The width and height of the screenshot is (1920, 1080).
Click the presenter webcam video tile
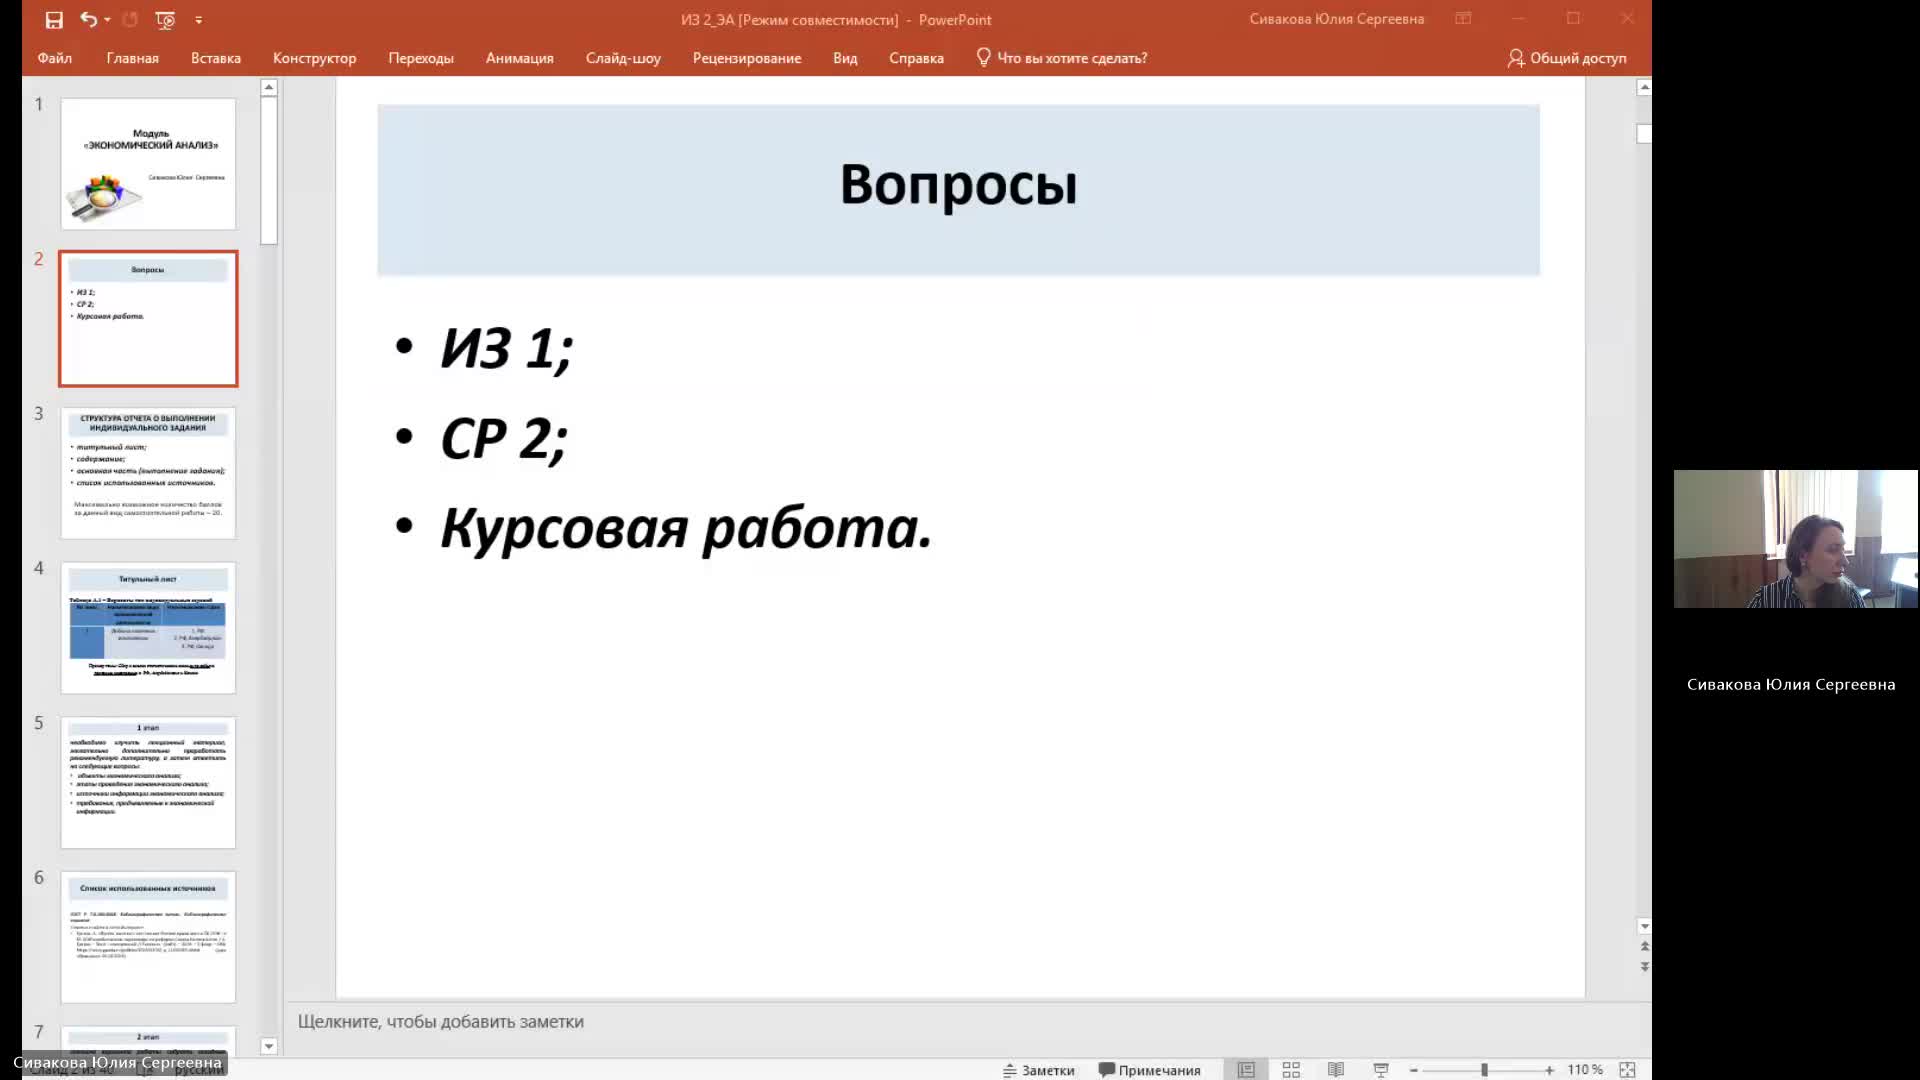coord(1796,539)
